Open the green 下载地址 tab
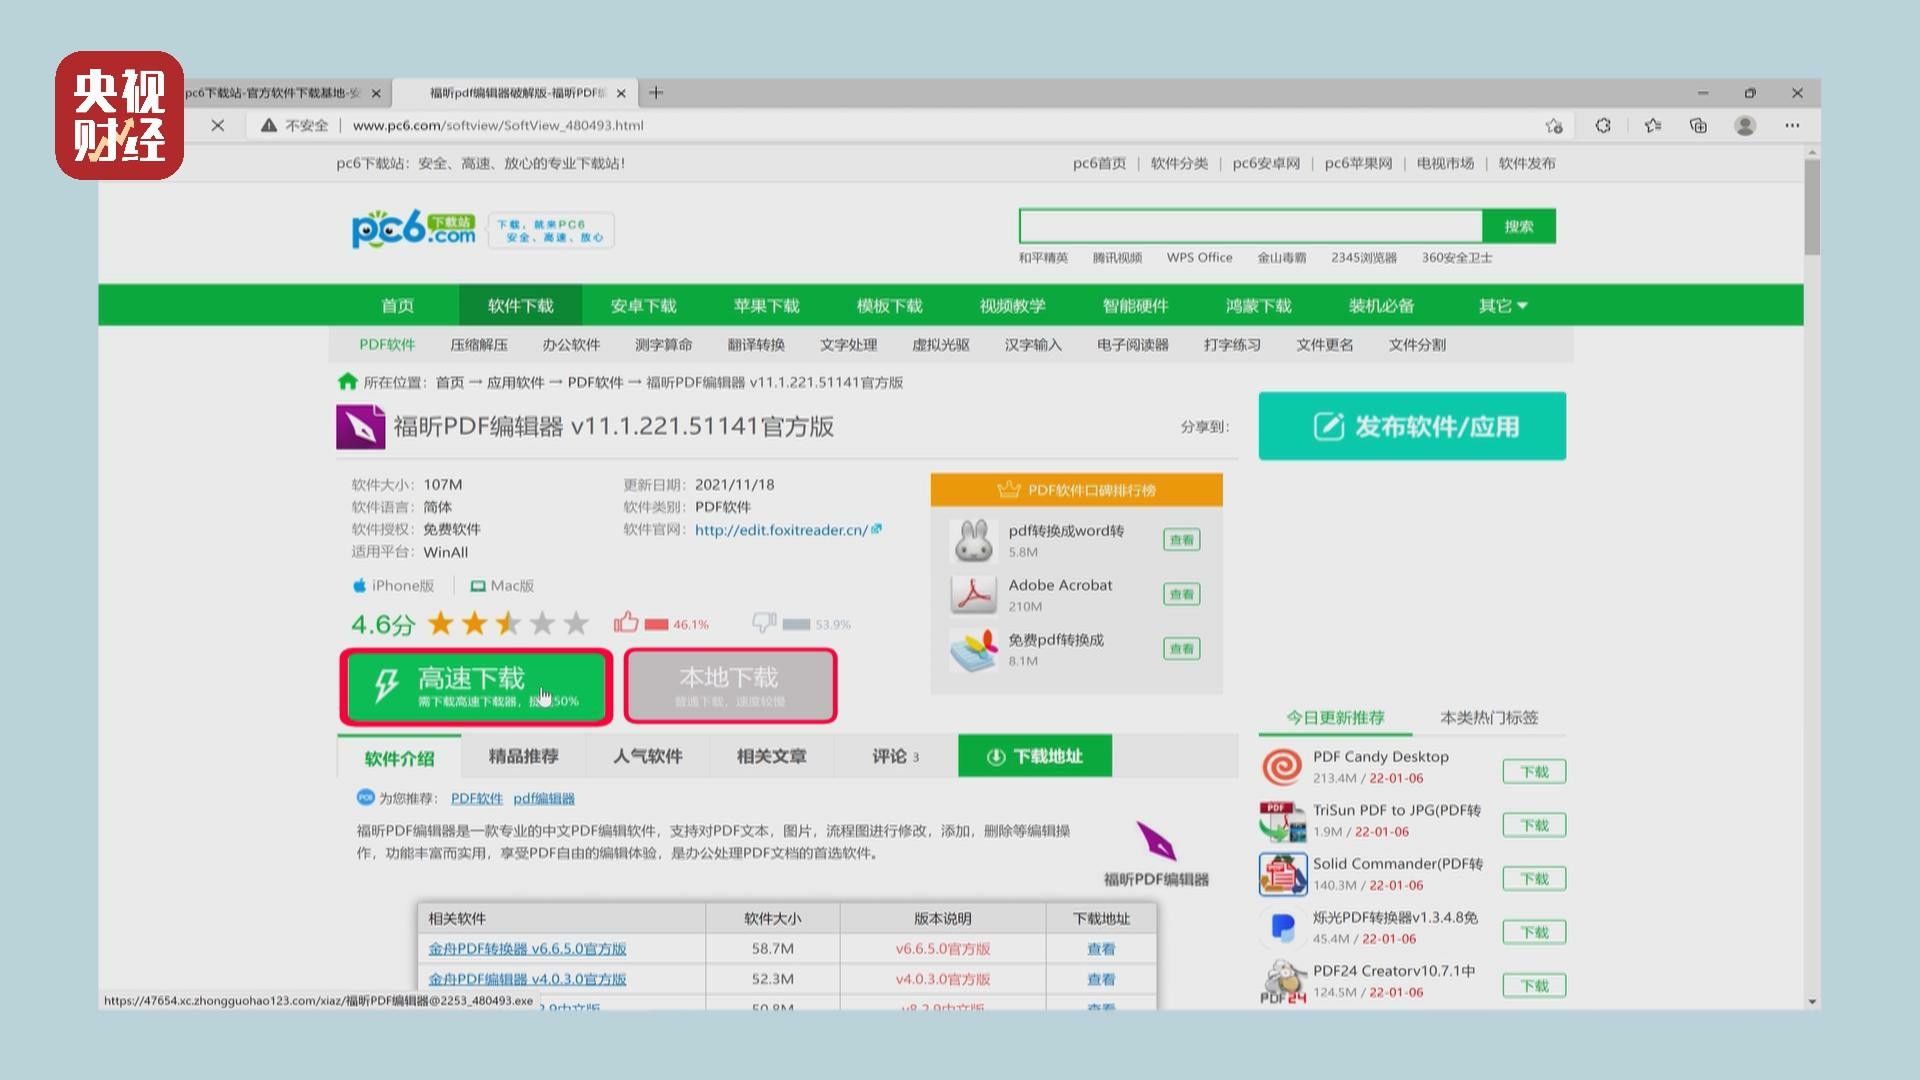1920x1080 pixels. (x=1035, y=757)
